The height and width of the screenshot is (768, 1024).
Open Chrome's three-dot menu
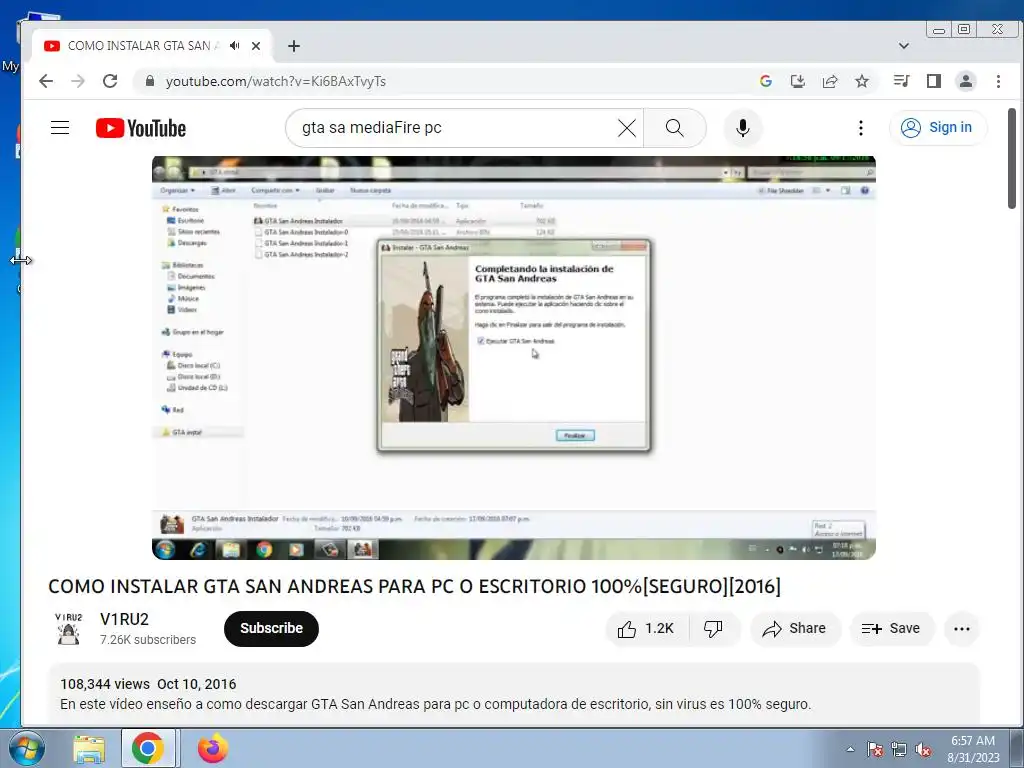pos(998,81)
